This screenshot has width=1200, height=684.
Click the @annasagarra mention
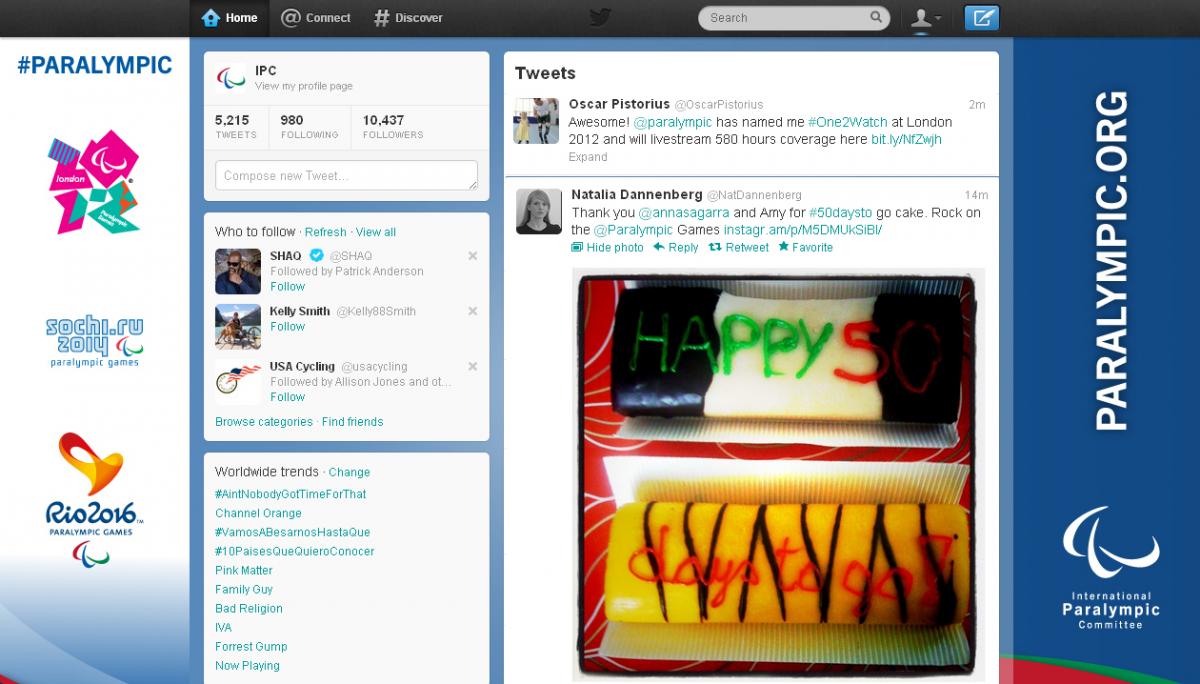683,213
